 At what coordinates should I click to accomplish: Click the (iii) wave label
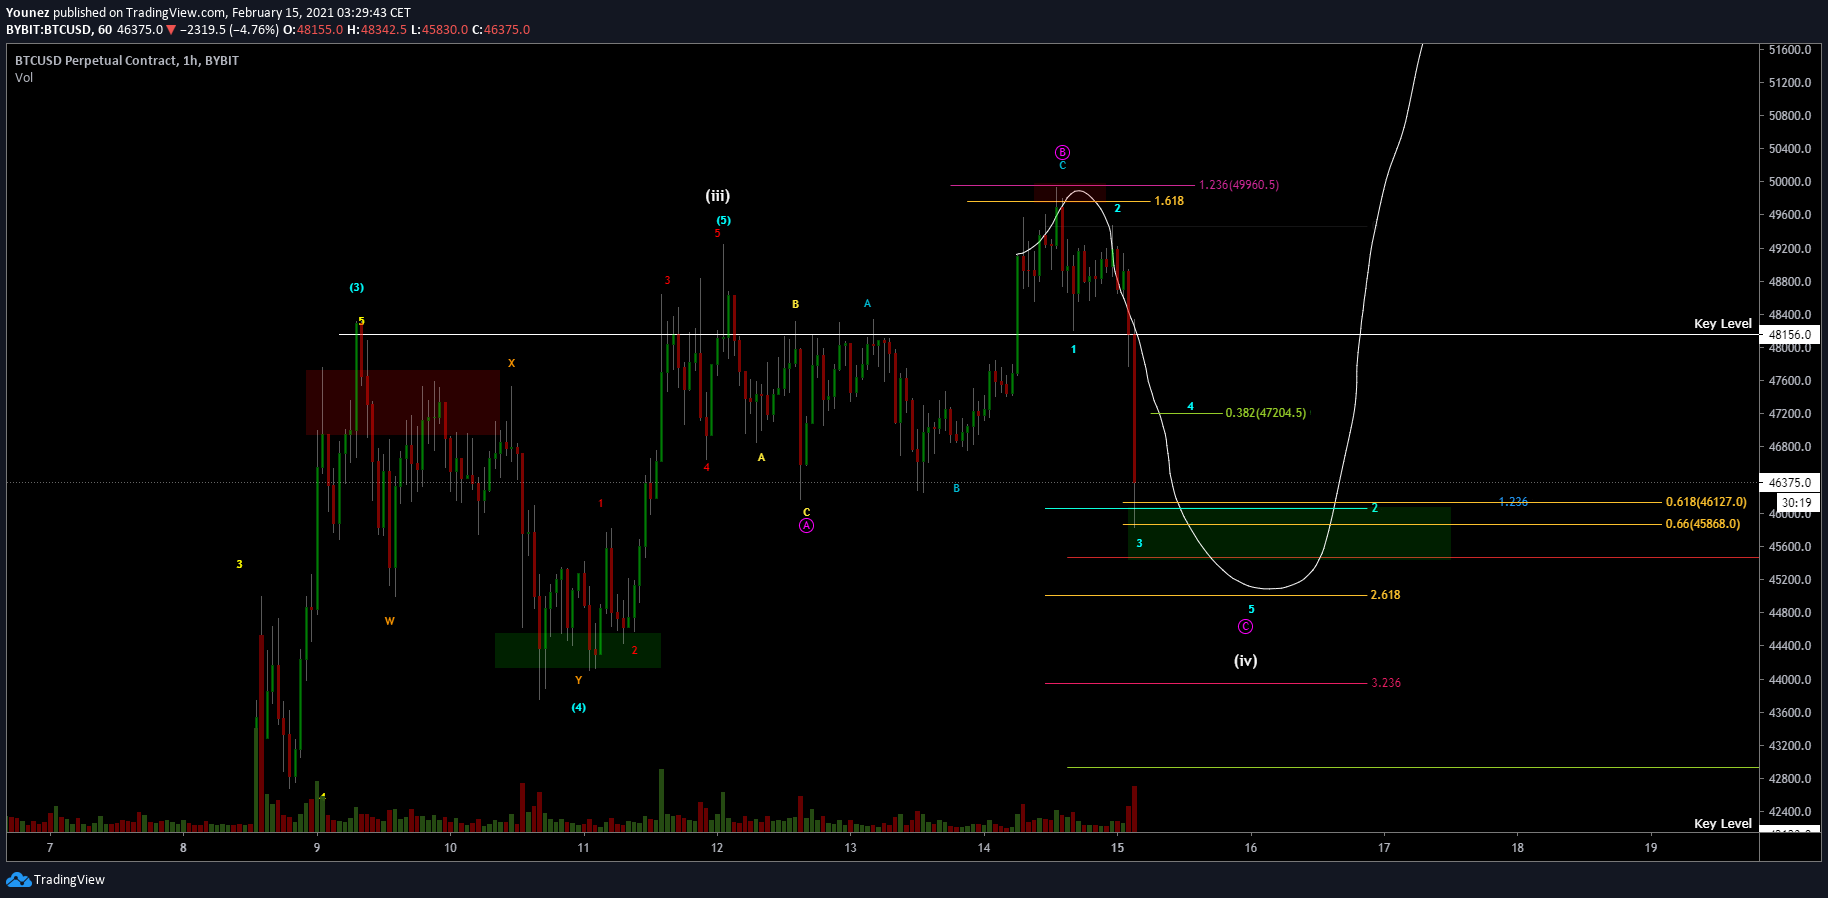click(718, 196)
